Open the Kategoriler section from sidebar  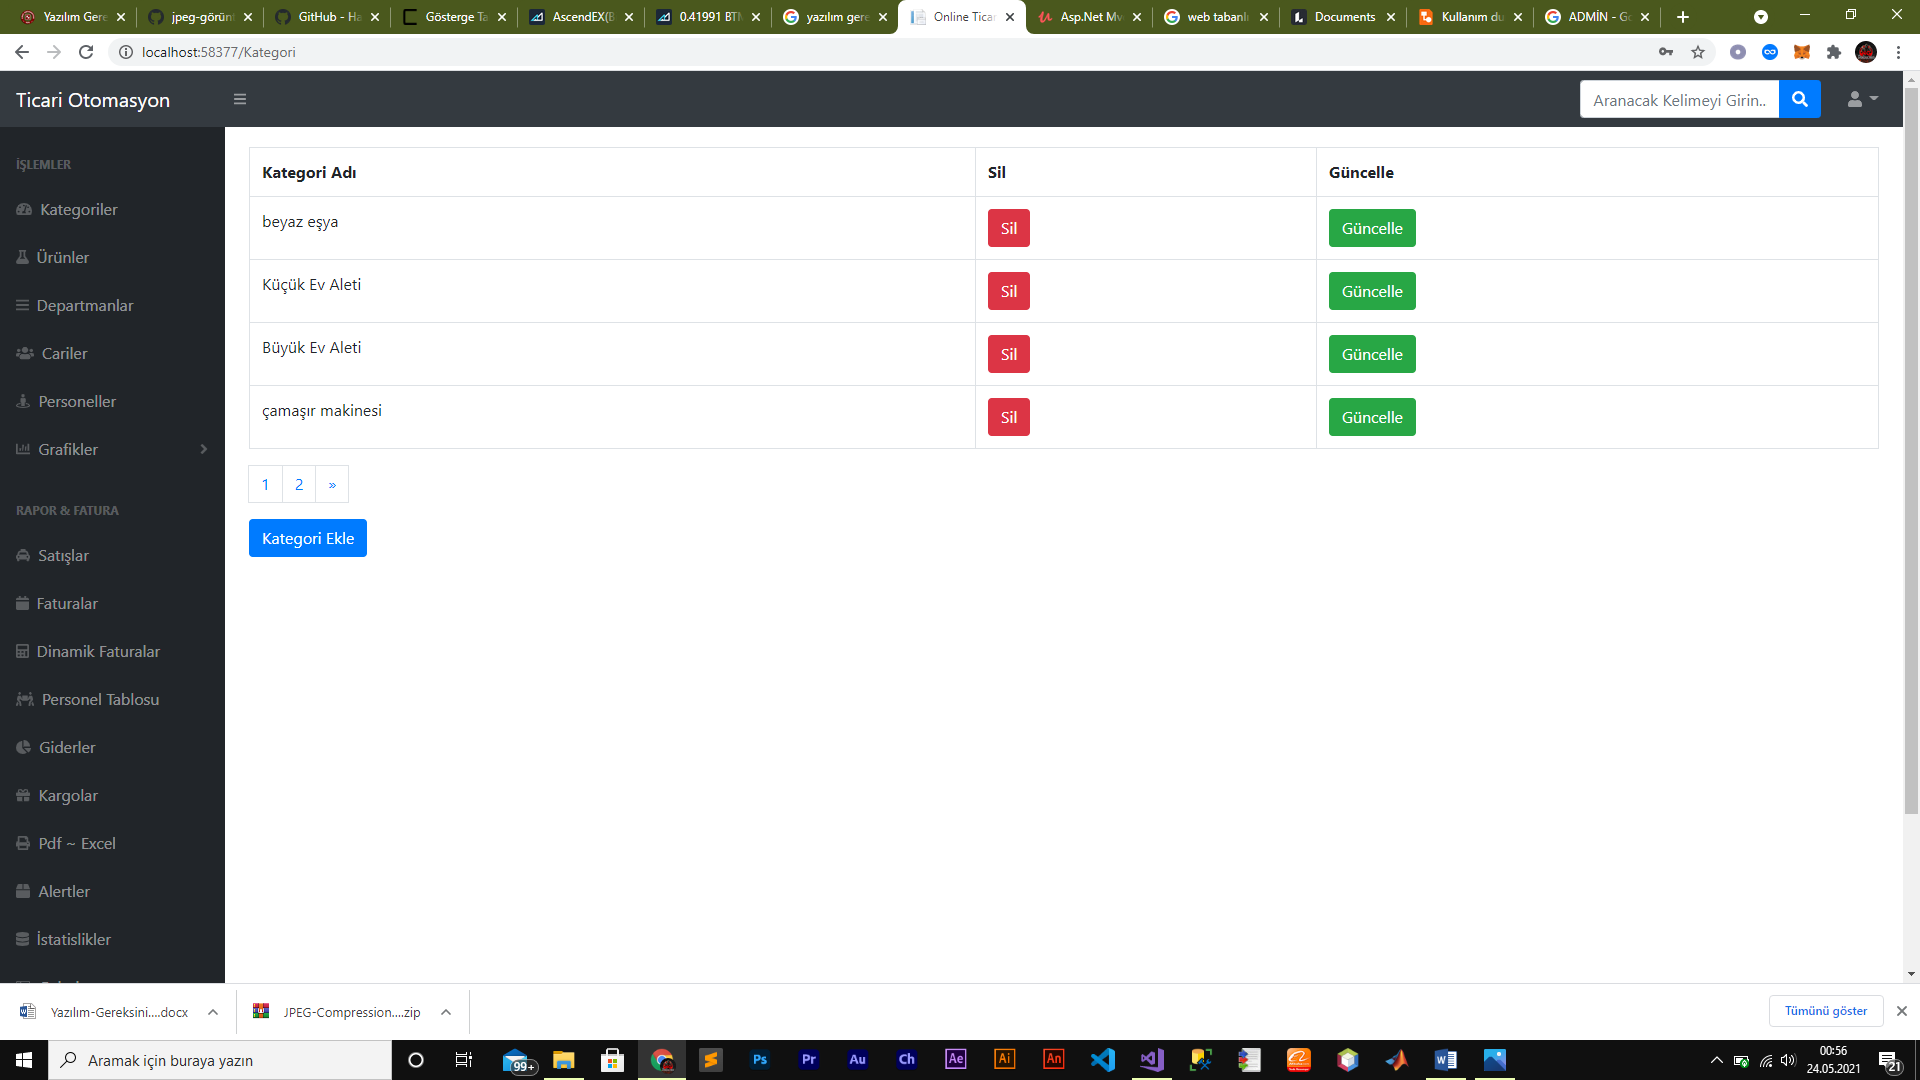tap(78, 210)
